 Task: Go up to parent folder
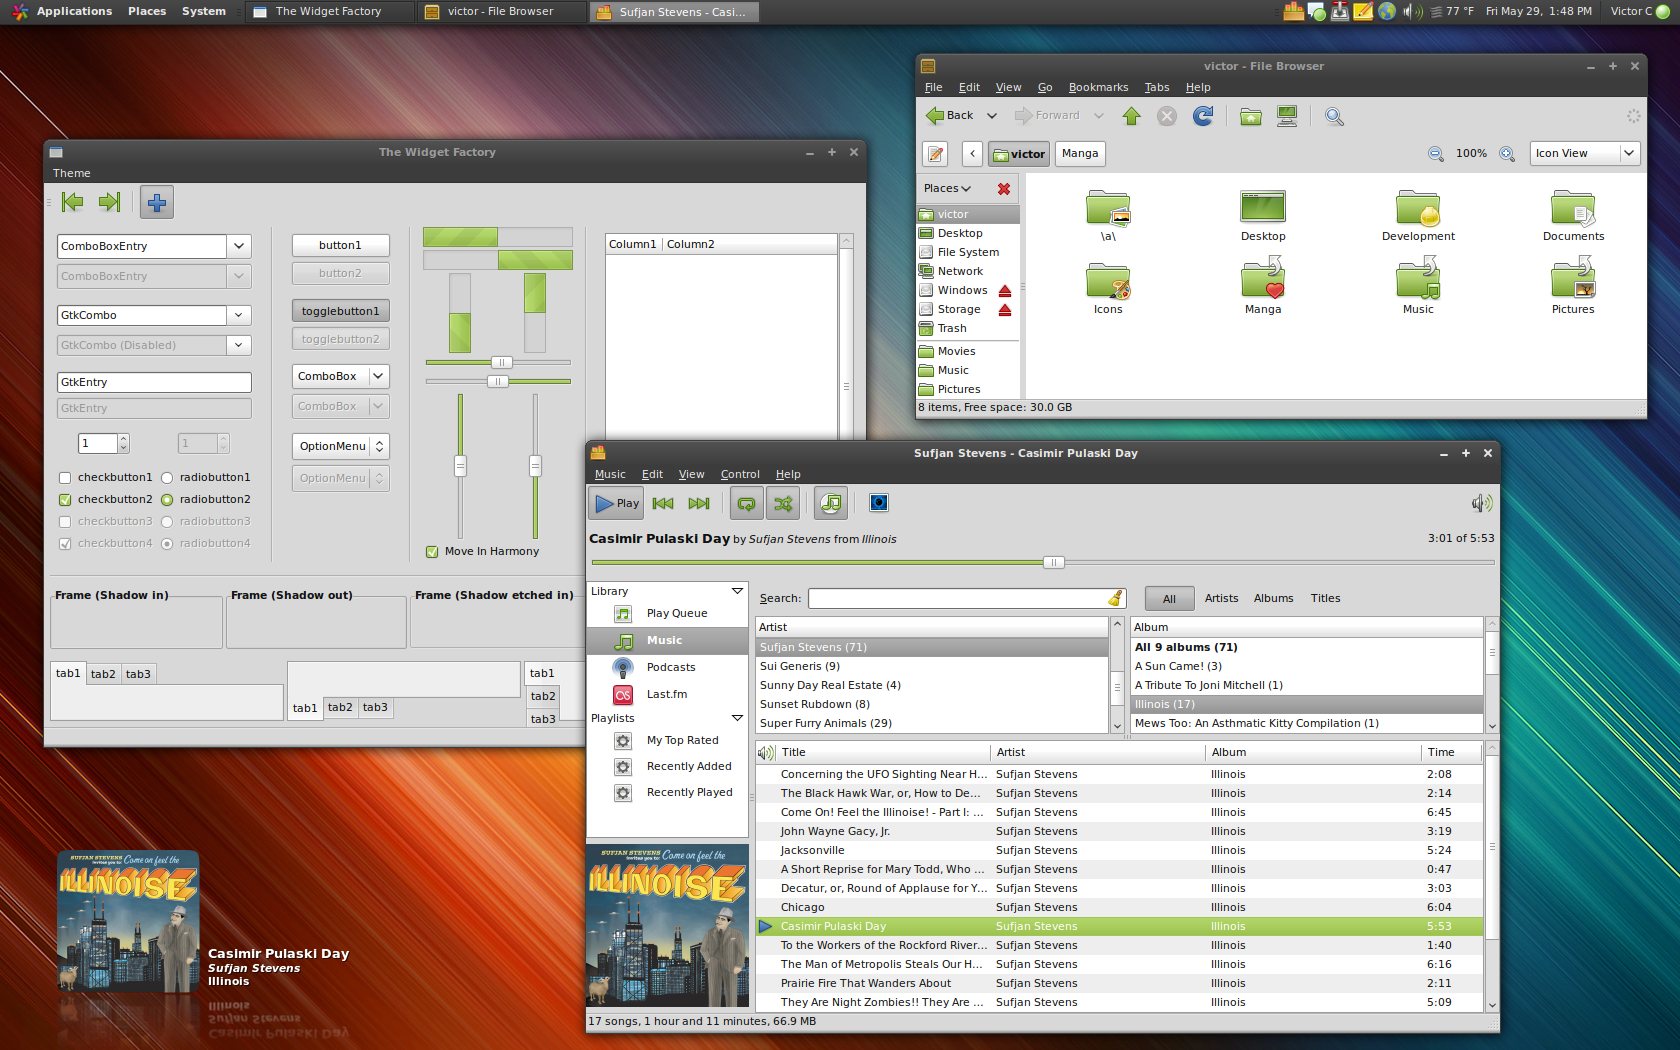(1131, 116)
